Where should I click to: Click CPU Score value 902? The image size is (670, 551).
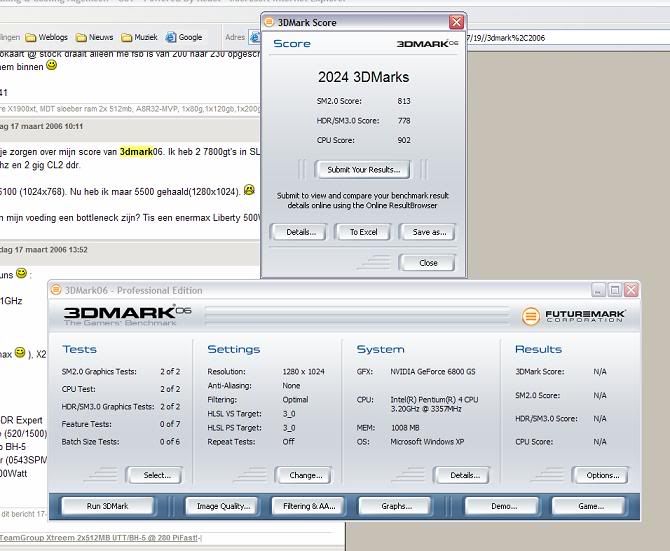coord(404,140)
